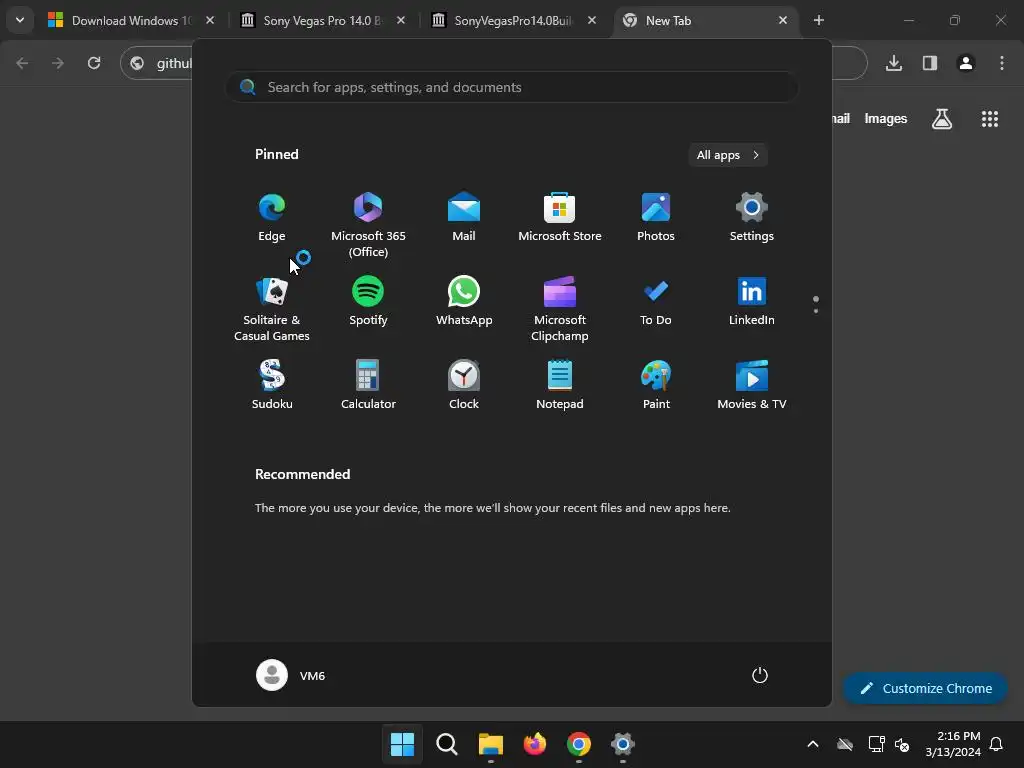Screen dimensions: 1024x768
Task: Open Solitaire & Casual Games
Action: point(272,309)
